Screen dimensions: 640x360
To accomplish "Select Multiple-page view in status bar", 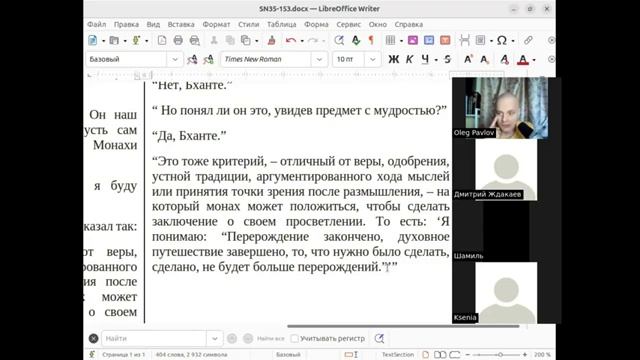I will point(440,355).
